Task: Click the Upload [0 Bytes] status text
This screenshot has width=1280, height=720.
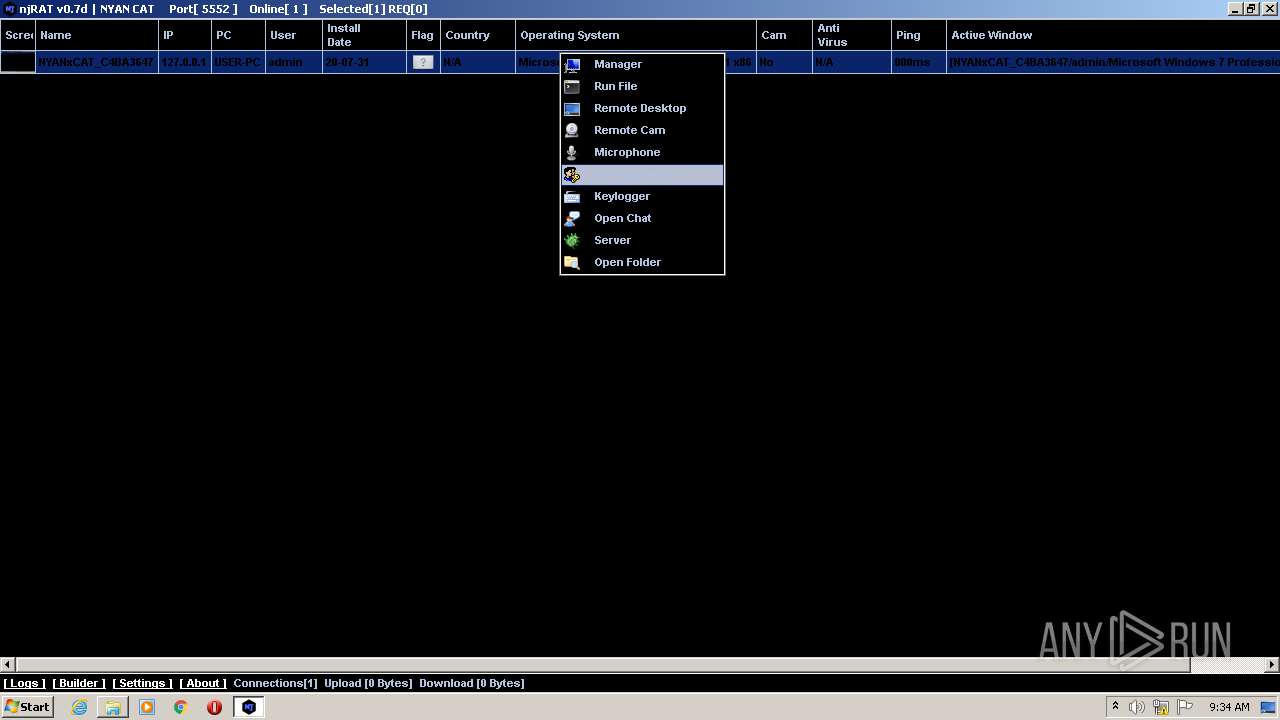Action: click(368, 683)
